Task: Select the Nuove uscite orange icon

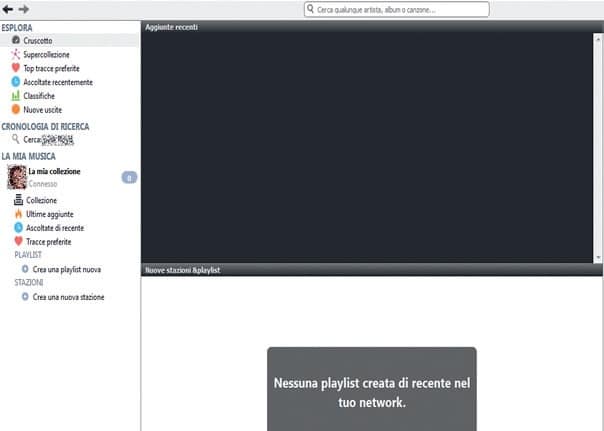Action: [15, 110]
